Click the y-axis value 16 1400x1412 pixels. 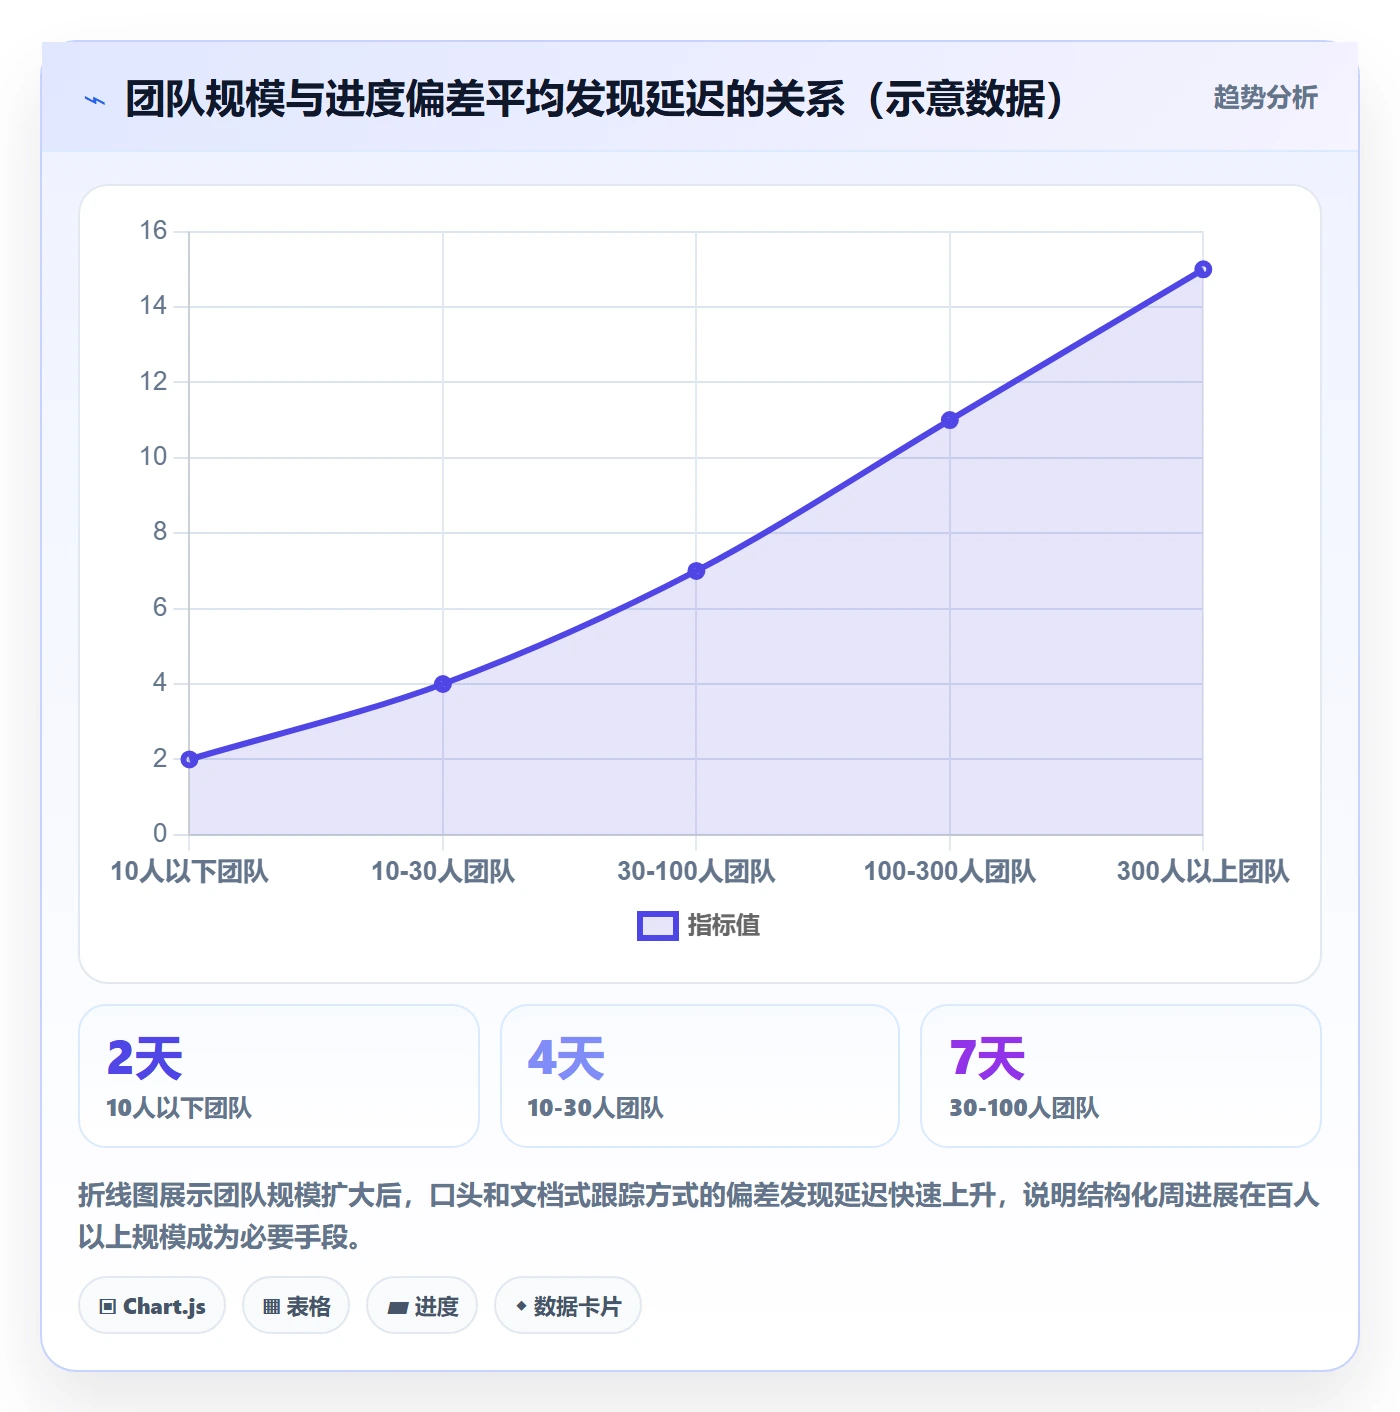(153, 231)
